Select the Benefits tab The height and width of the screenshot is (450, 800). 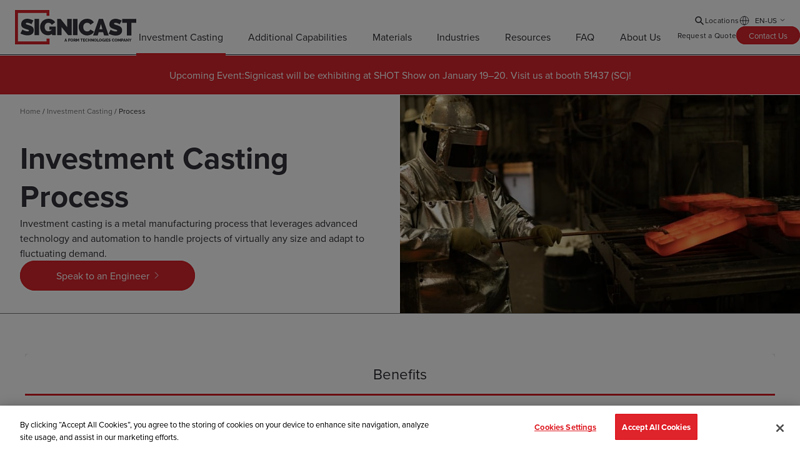pyautogui.click(x=399, y=374)
